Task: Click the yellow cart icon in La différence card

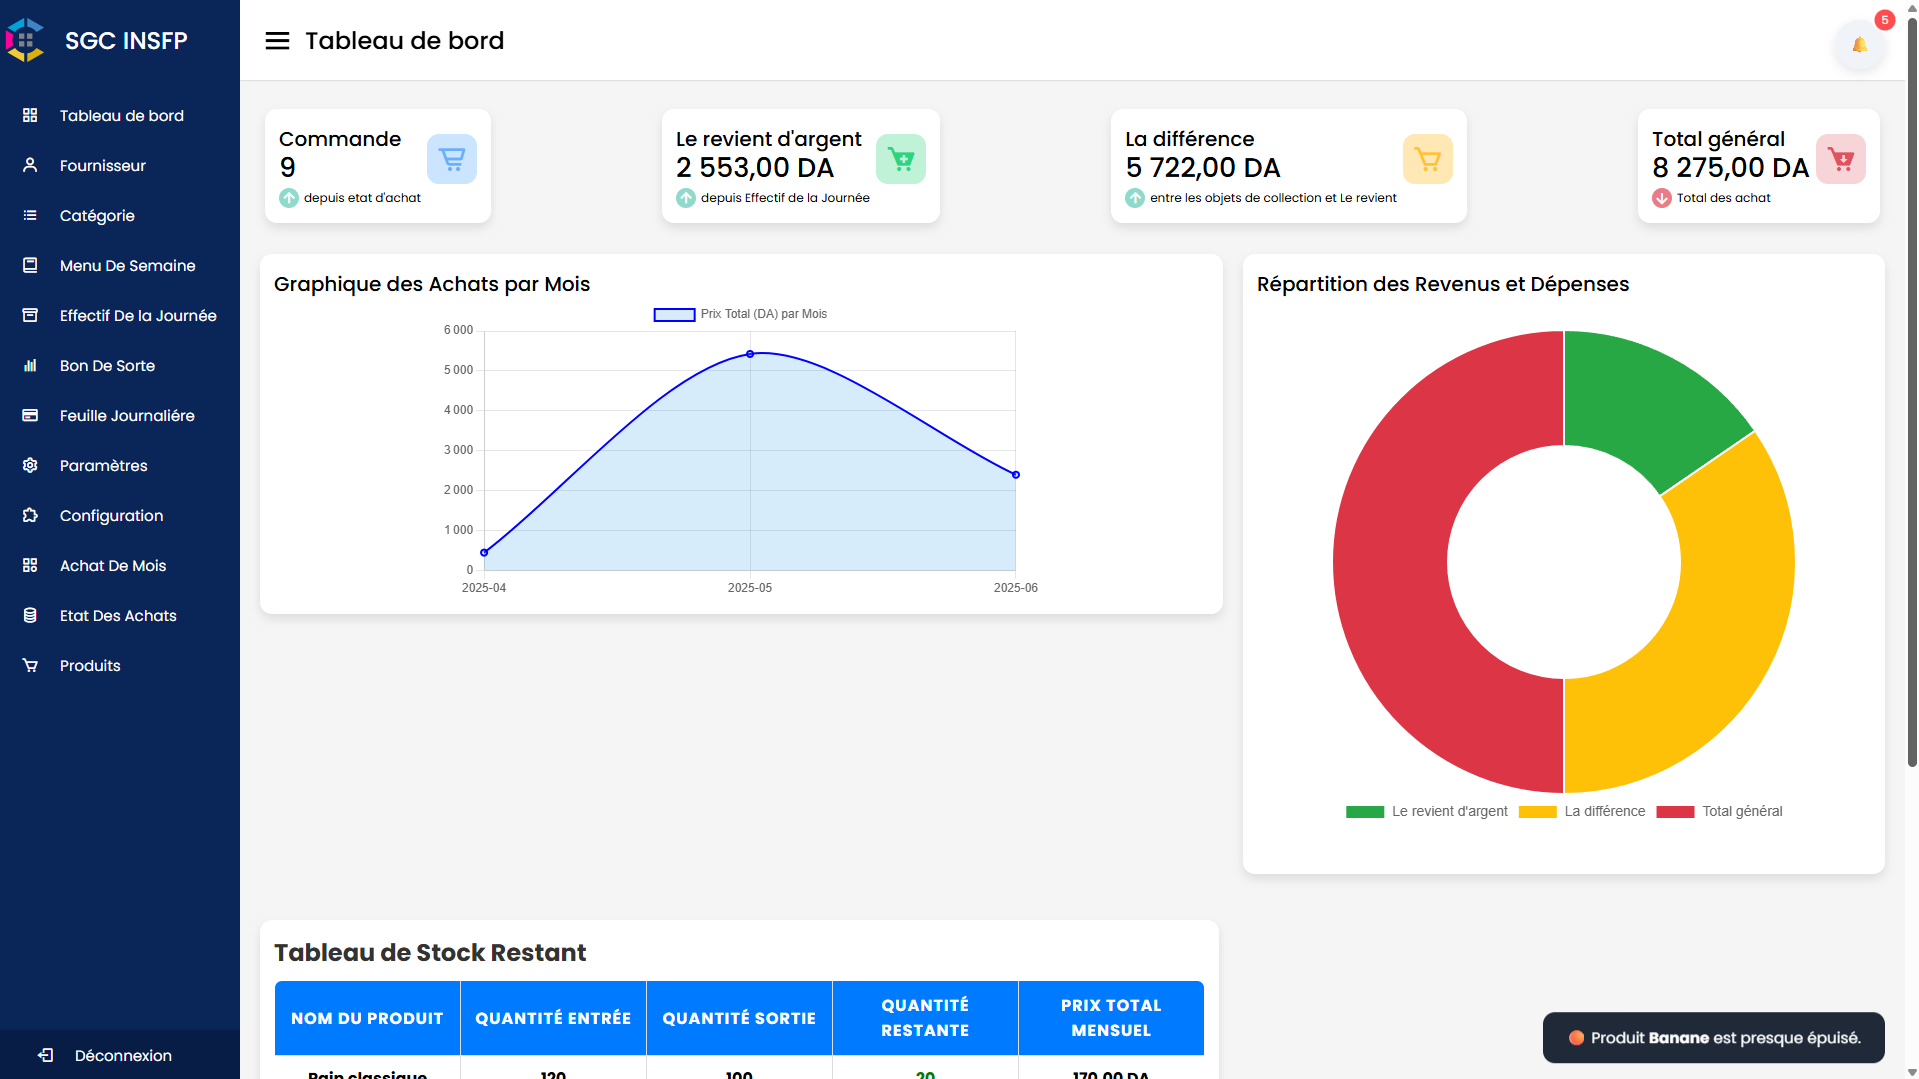Action: pyautogui.click(x=1427, y=159)
